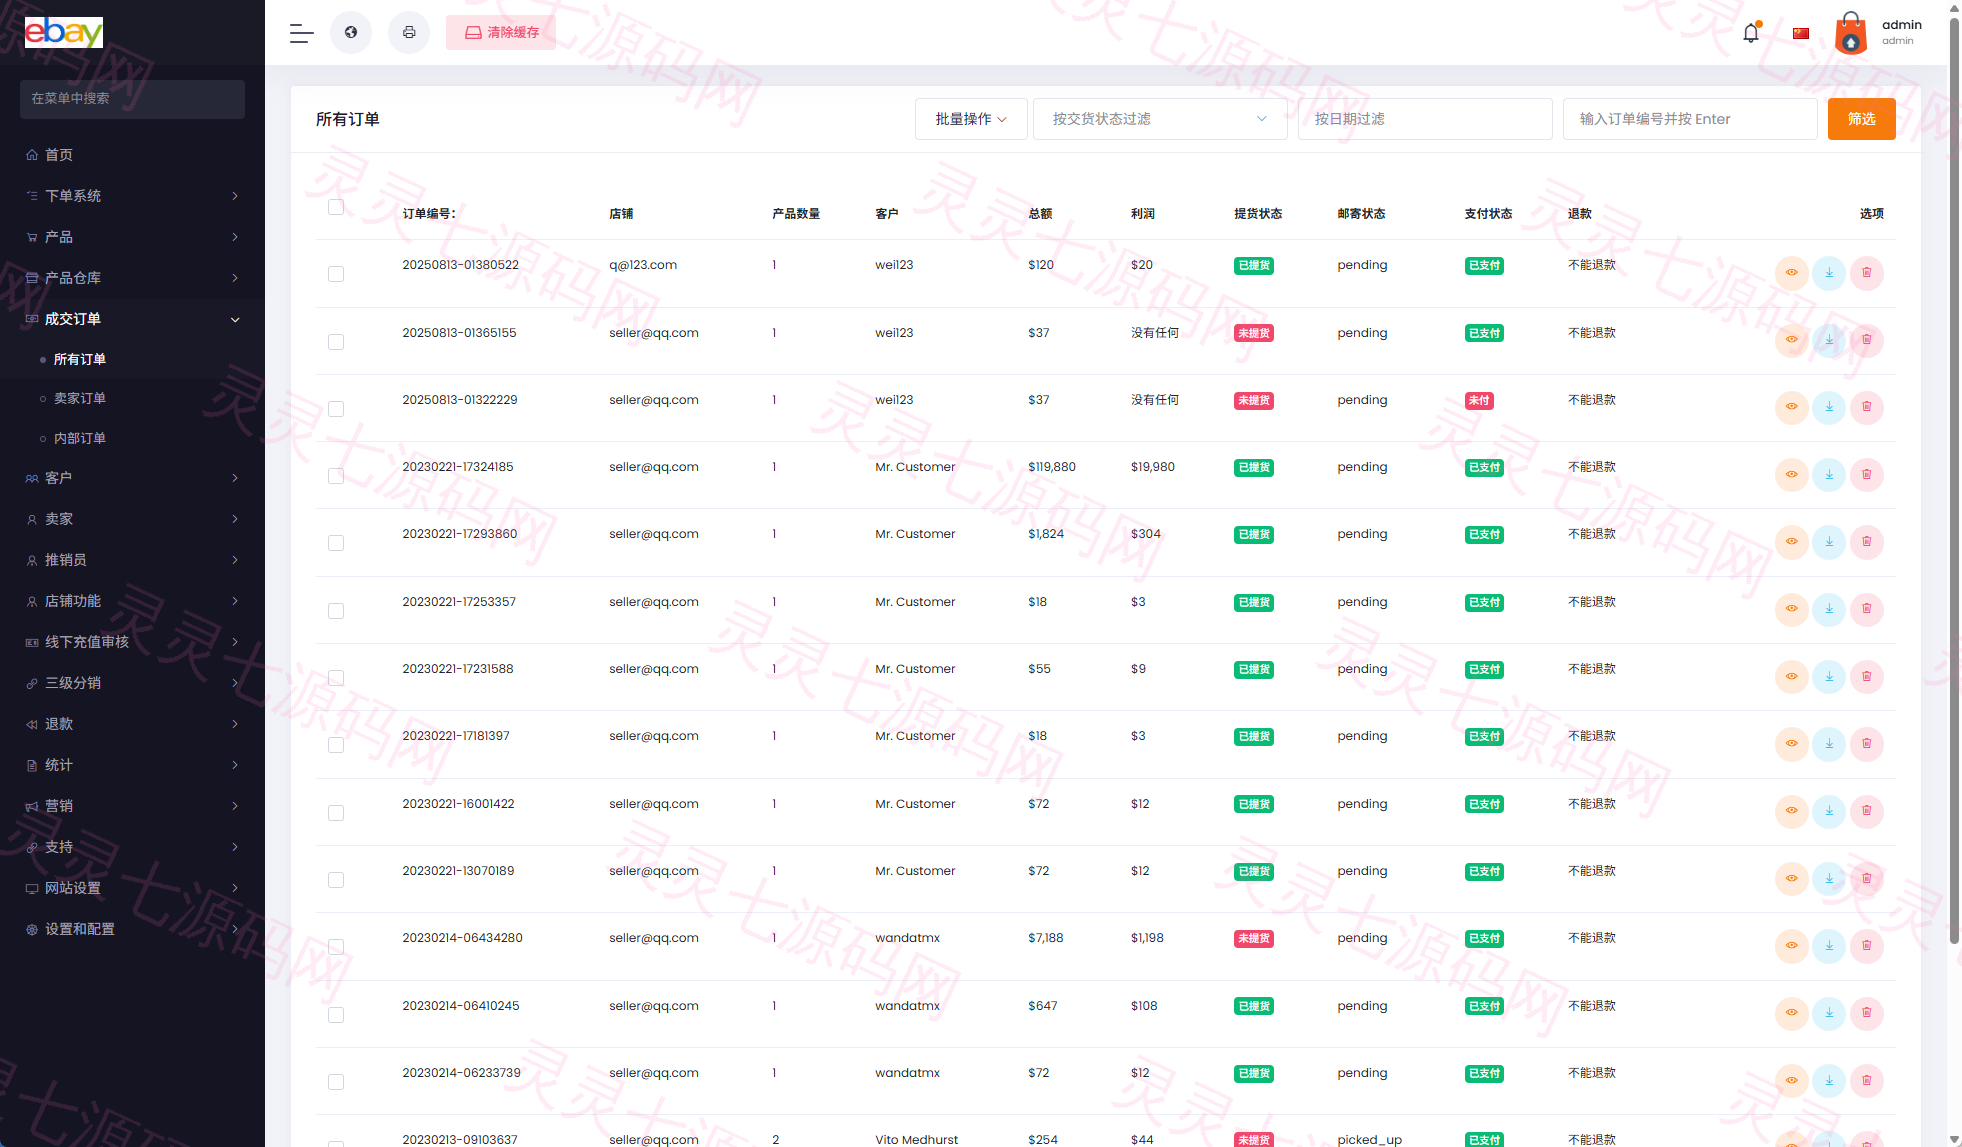Check the box for order 20250813-01380522
The width and height of the screenshot is (1962, 1147).
[x=336, y=274]
